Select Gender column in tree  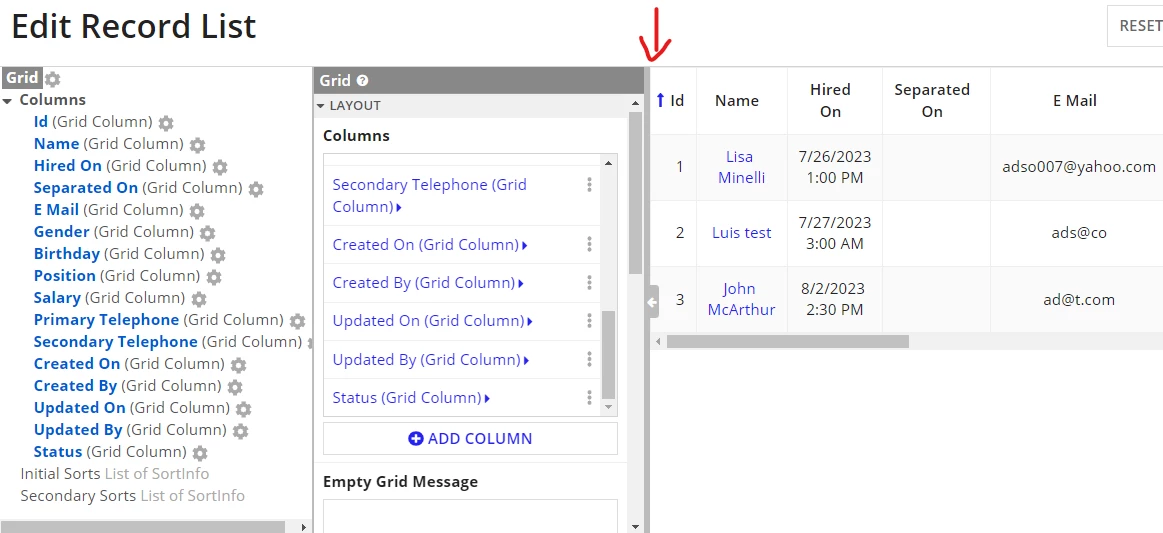point(62,232)
